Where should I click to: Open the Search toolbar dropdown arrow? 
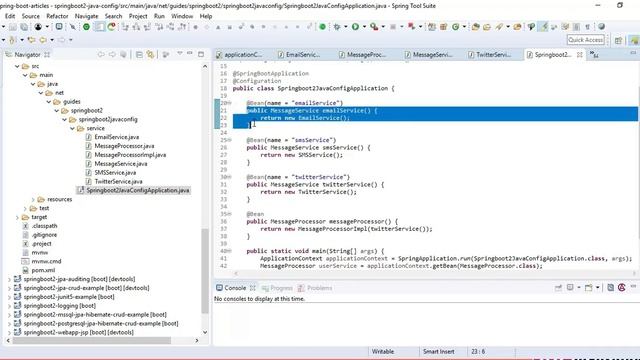(508, 27)
